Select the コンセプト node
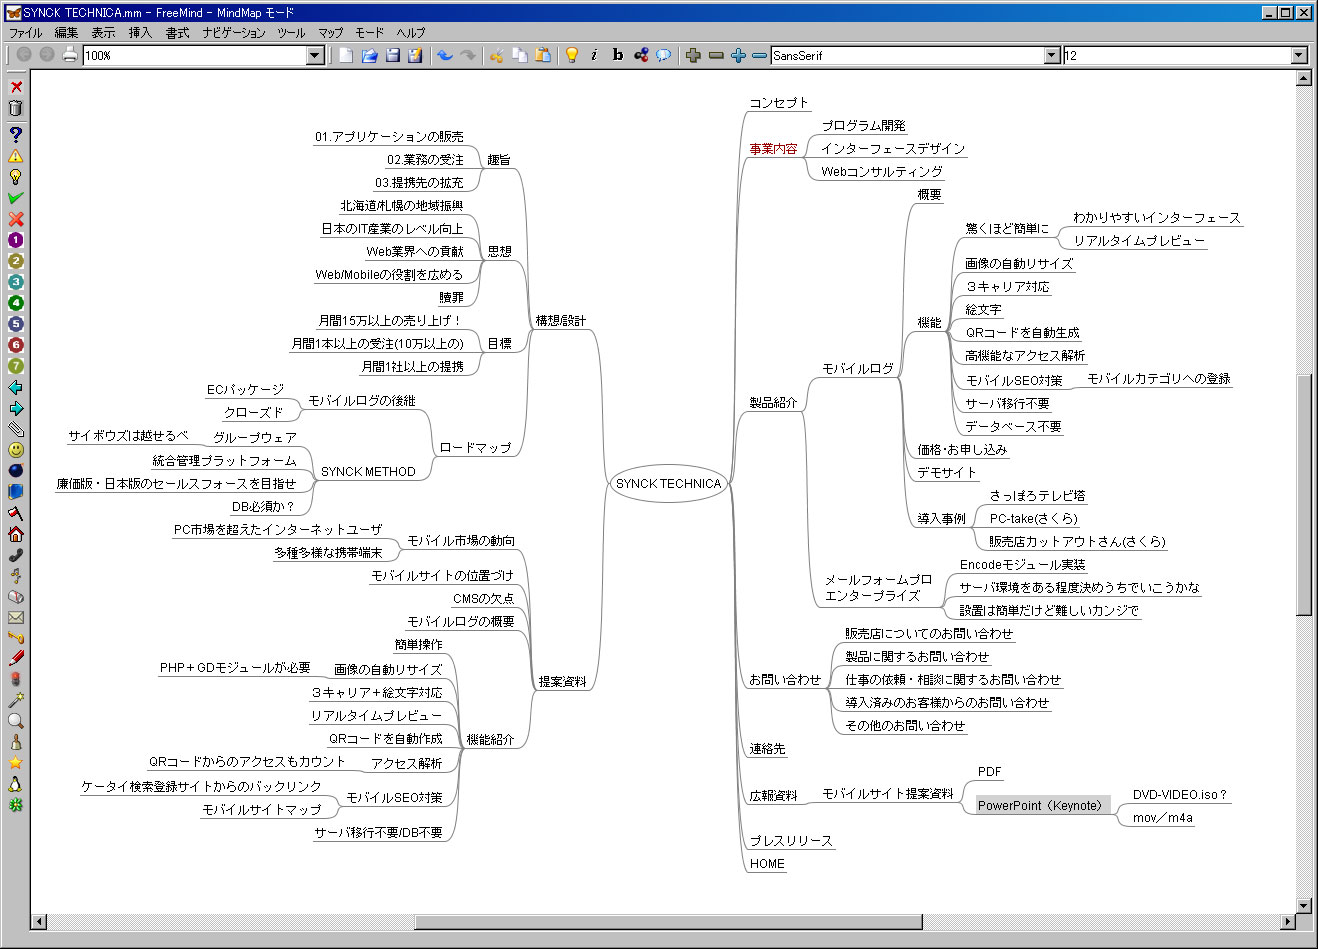The width and height of the screenshot is (1318, 949). pos(779,103)
